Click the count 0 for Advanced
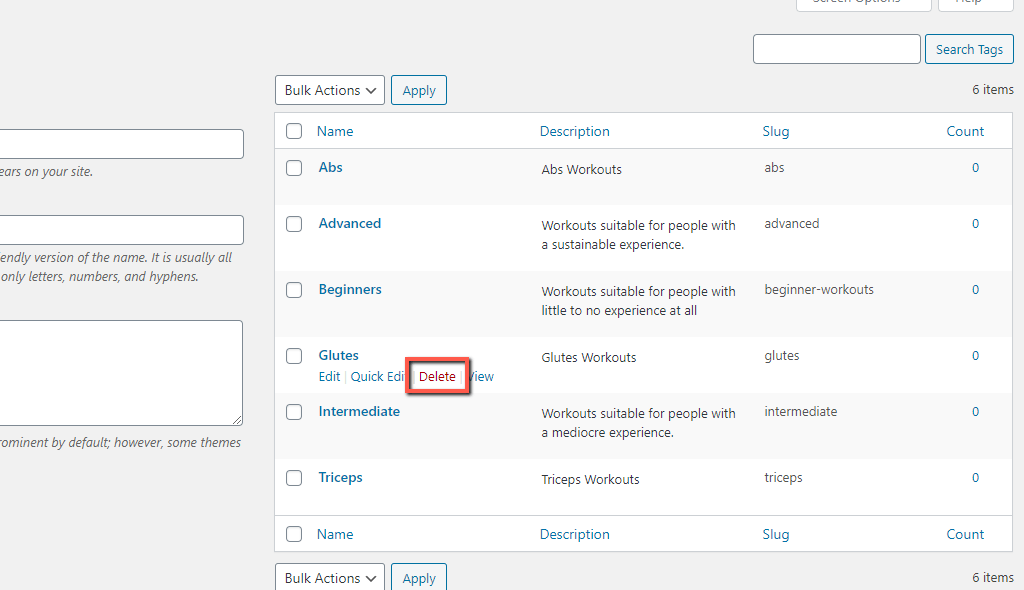Viewport: 1024px width, 590px height. [976, 224]
